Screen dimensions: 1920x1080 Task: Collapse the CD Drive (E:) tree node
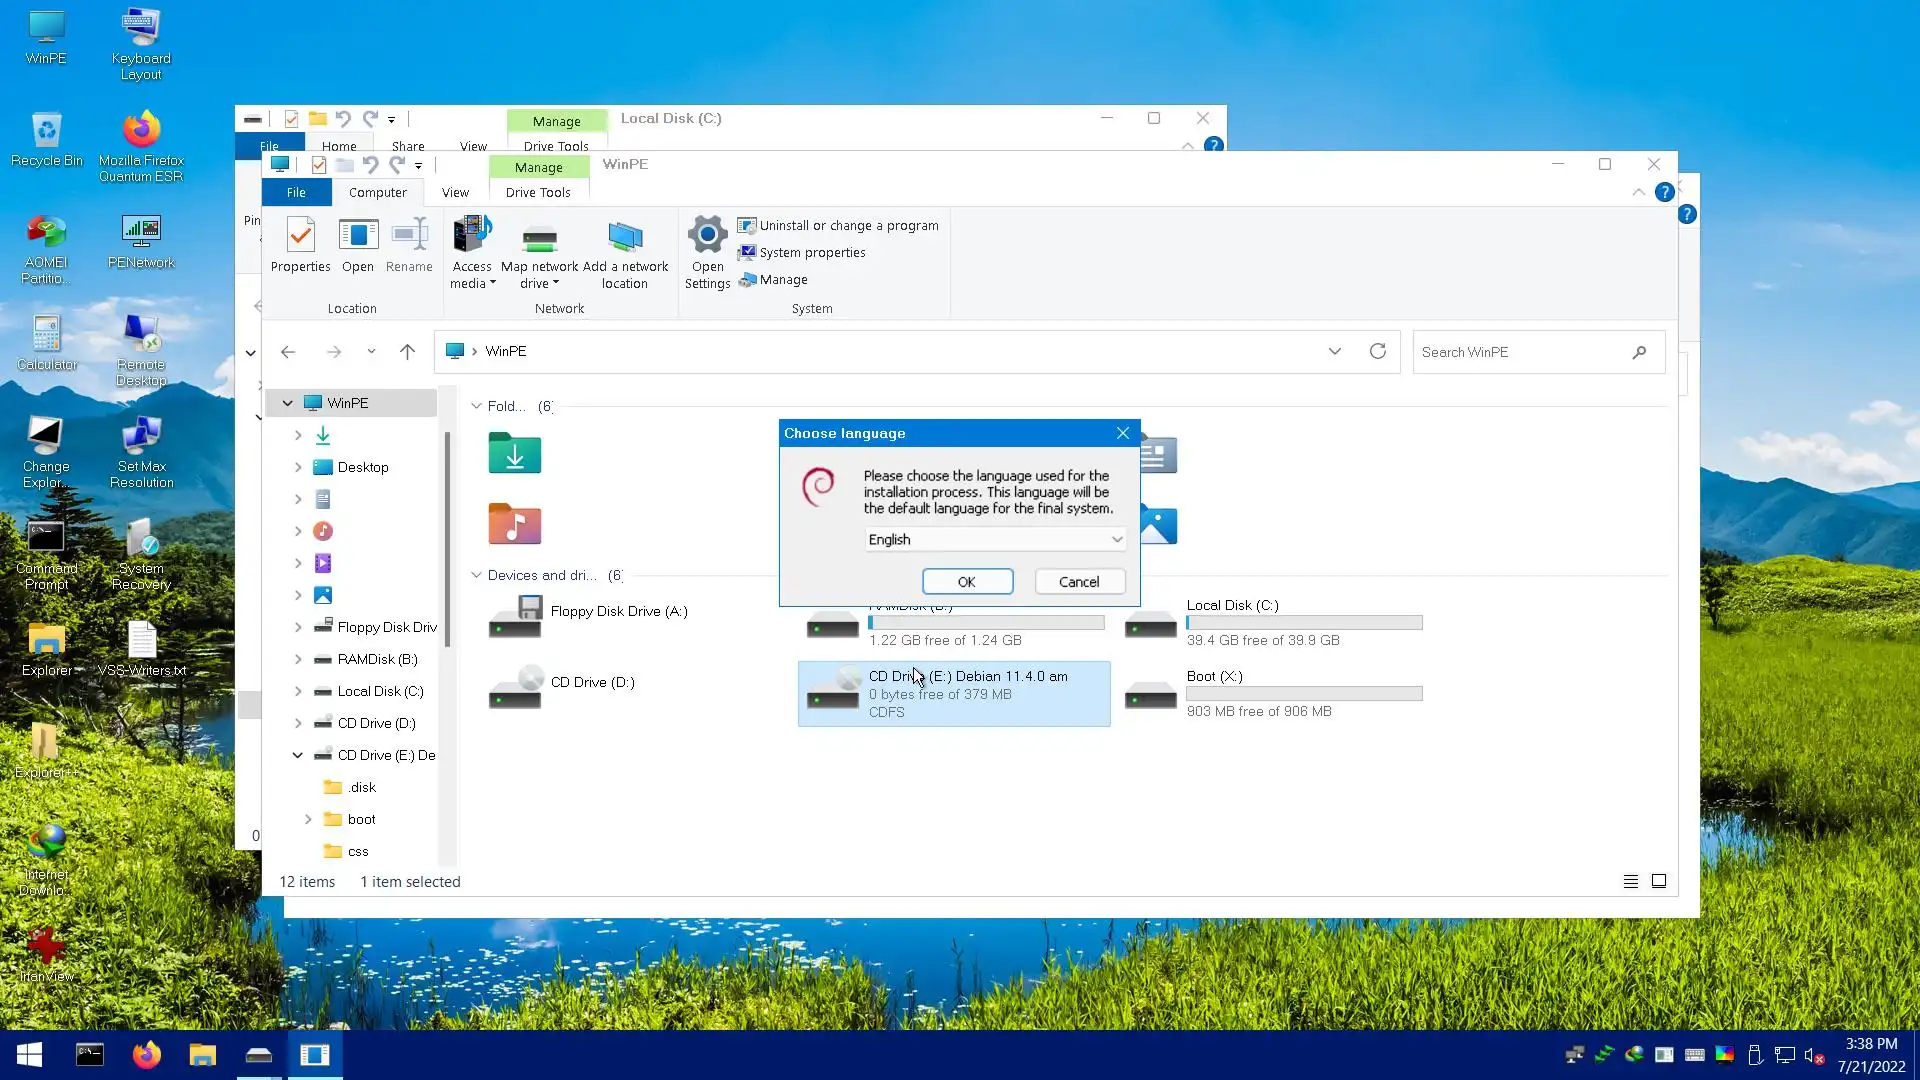(x=298, y=755)
